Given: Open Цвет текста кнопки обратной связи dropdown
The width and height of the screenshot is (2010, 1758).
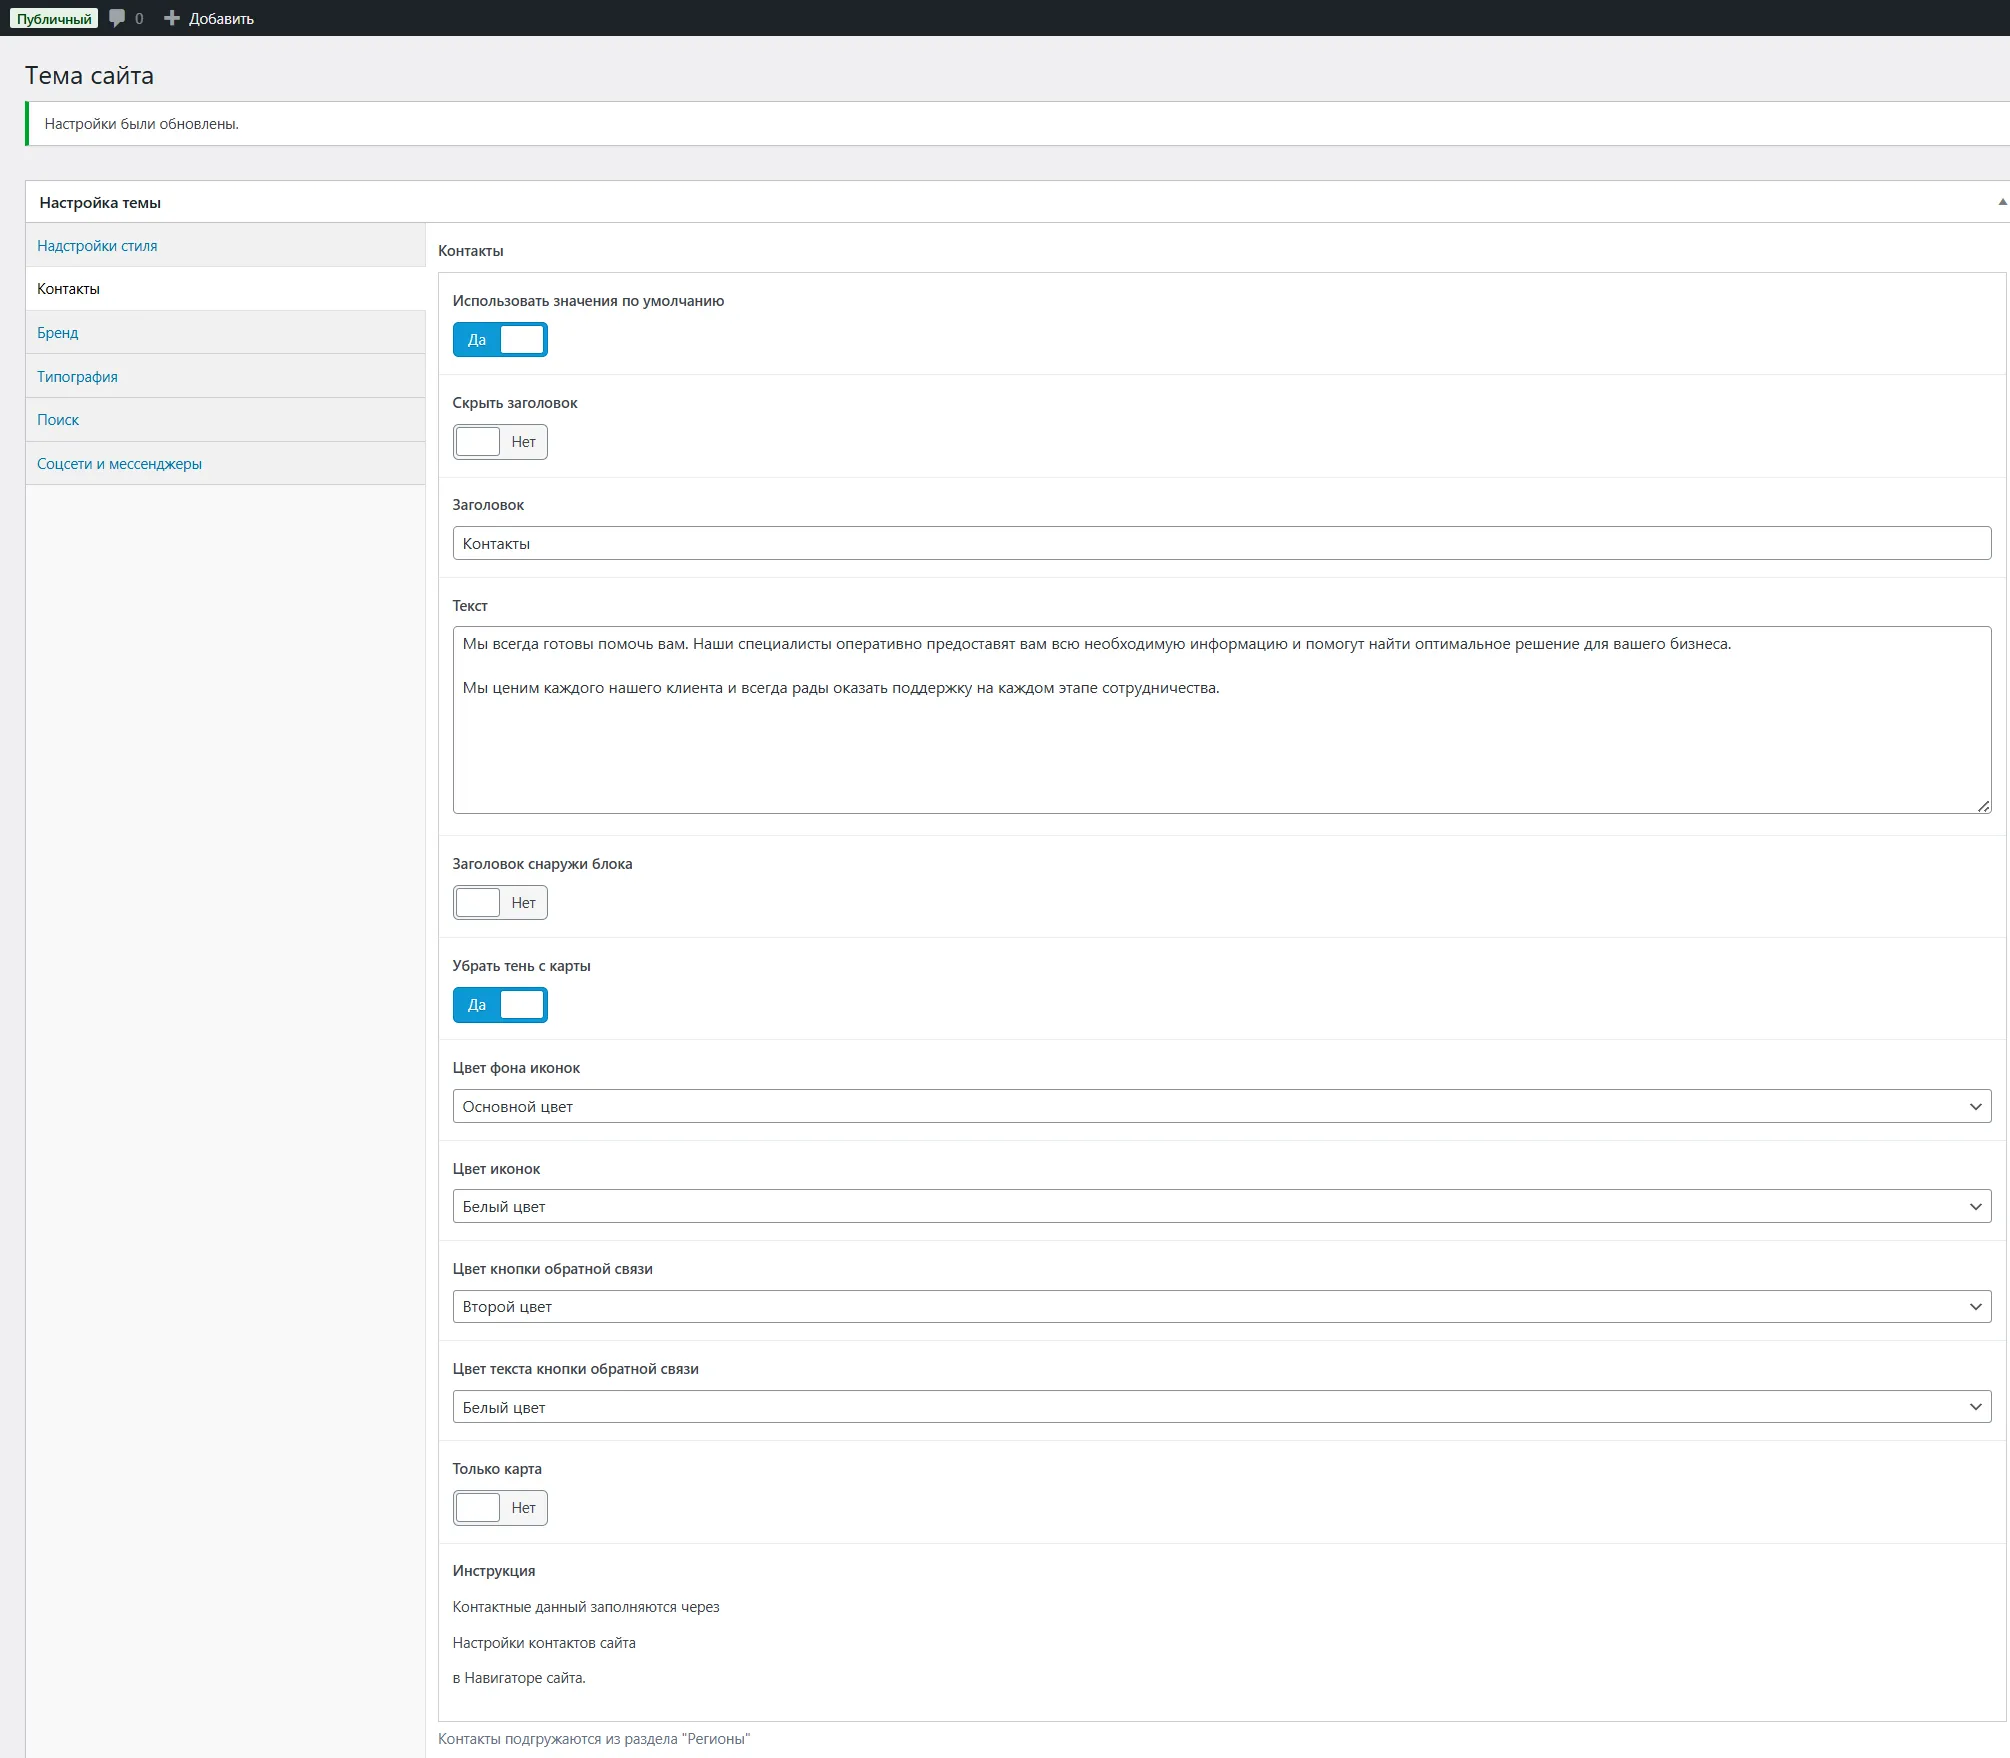Looking at the screenshot, I should (x=1221, y=1408).
